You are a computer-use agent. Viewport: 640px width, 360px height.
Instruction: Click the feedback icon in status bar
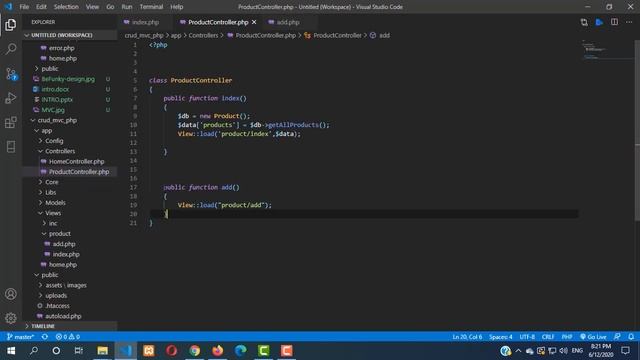pos(617,337)
